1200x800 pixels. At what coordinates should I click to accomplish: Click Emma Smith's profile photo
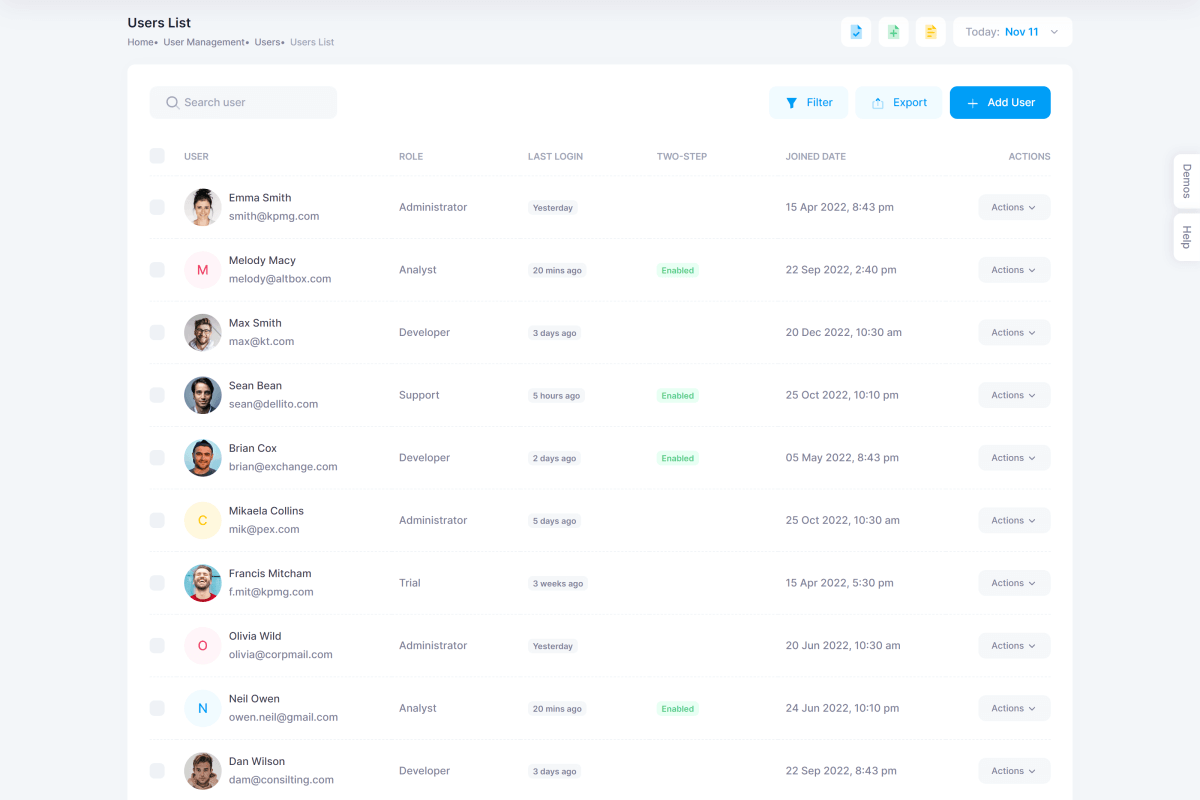pyautogui.click(x=202, y=207)
